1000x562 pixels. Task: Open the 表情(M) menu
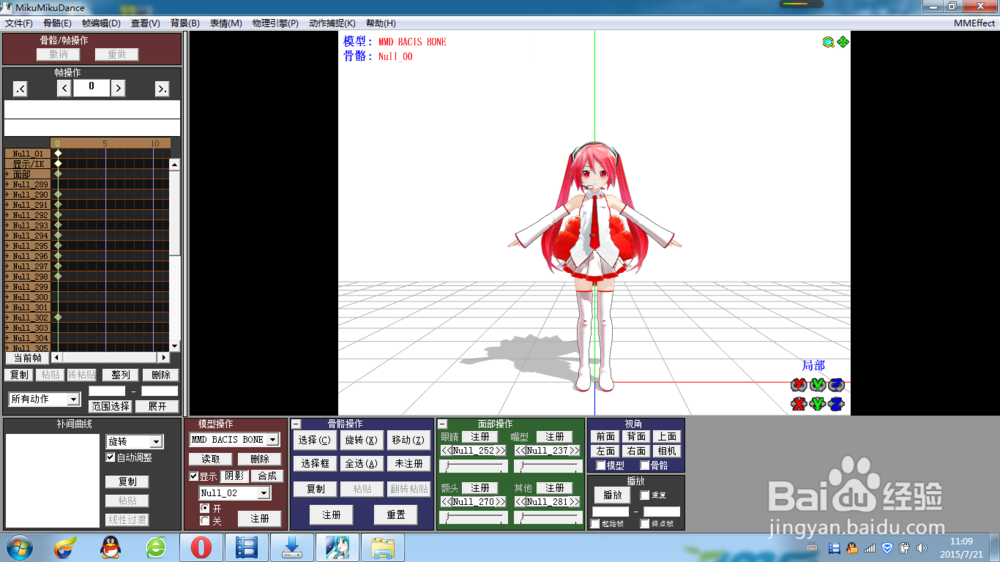pos(226,23)
